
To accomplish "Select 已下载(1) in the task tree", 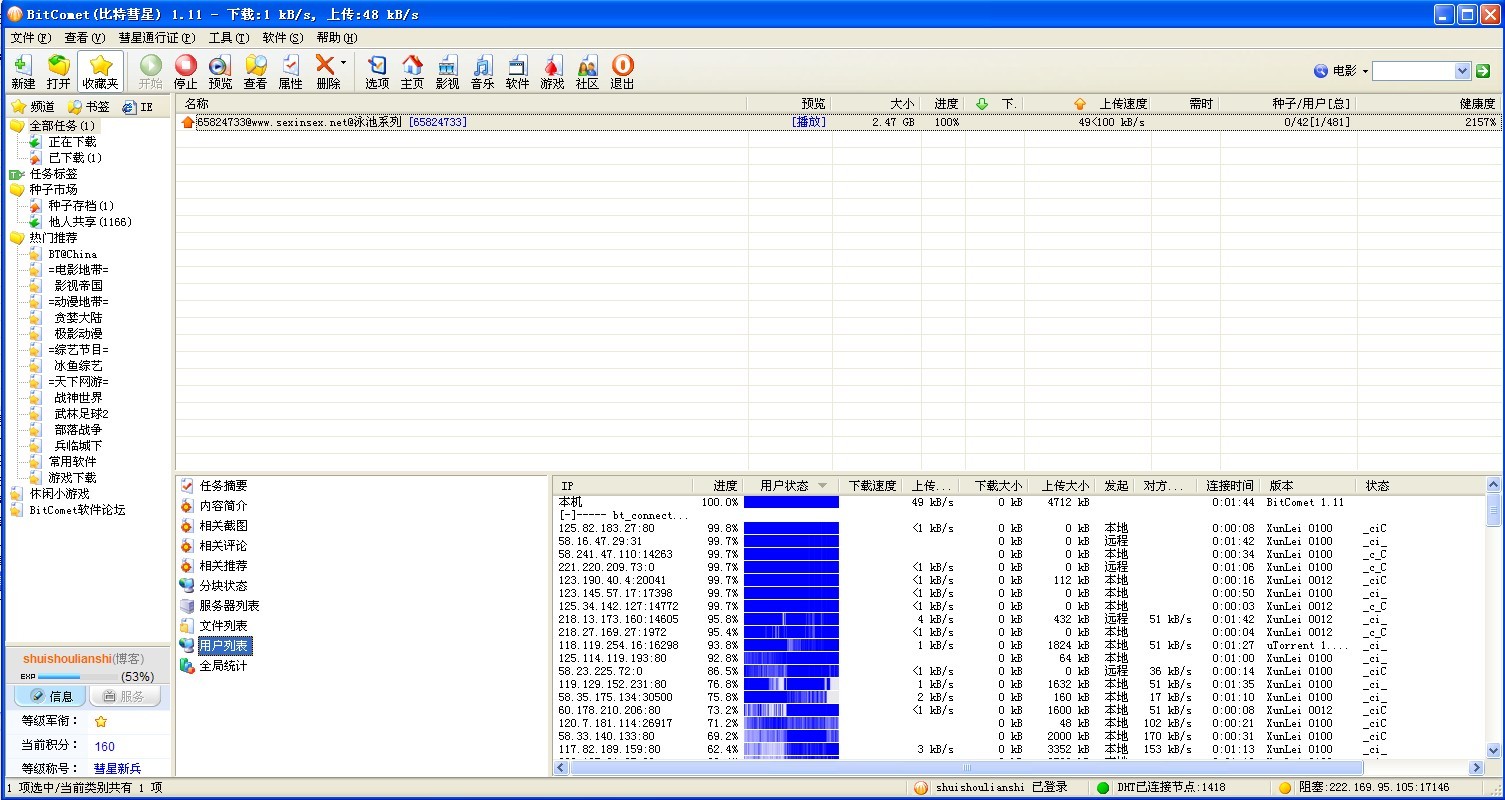I will [75, 158].
